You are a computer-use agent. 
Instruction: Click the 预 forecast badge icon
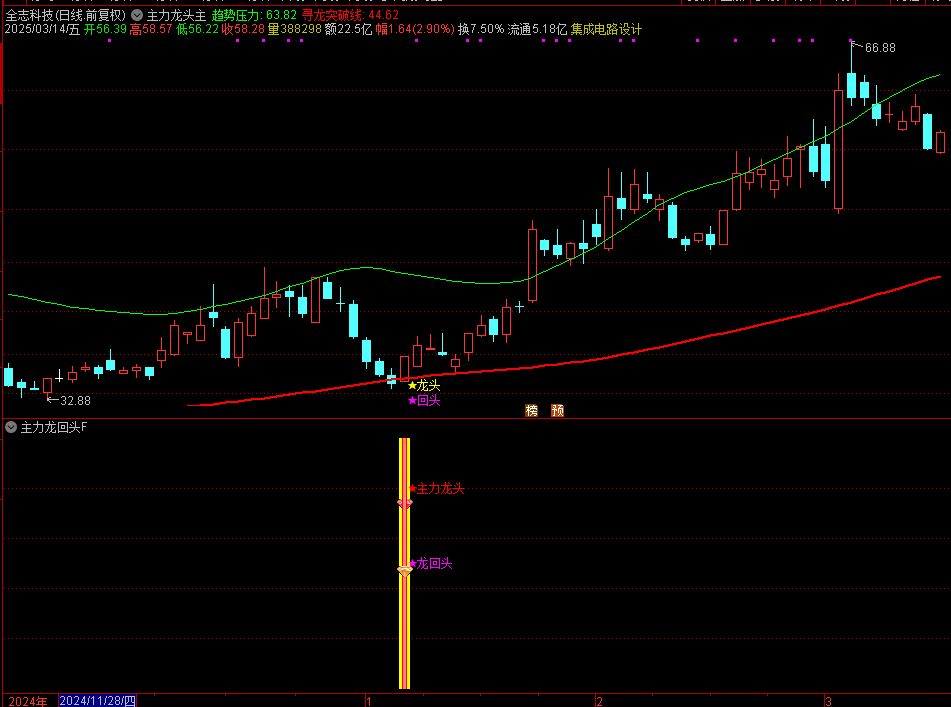(x=557, y=410)
